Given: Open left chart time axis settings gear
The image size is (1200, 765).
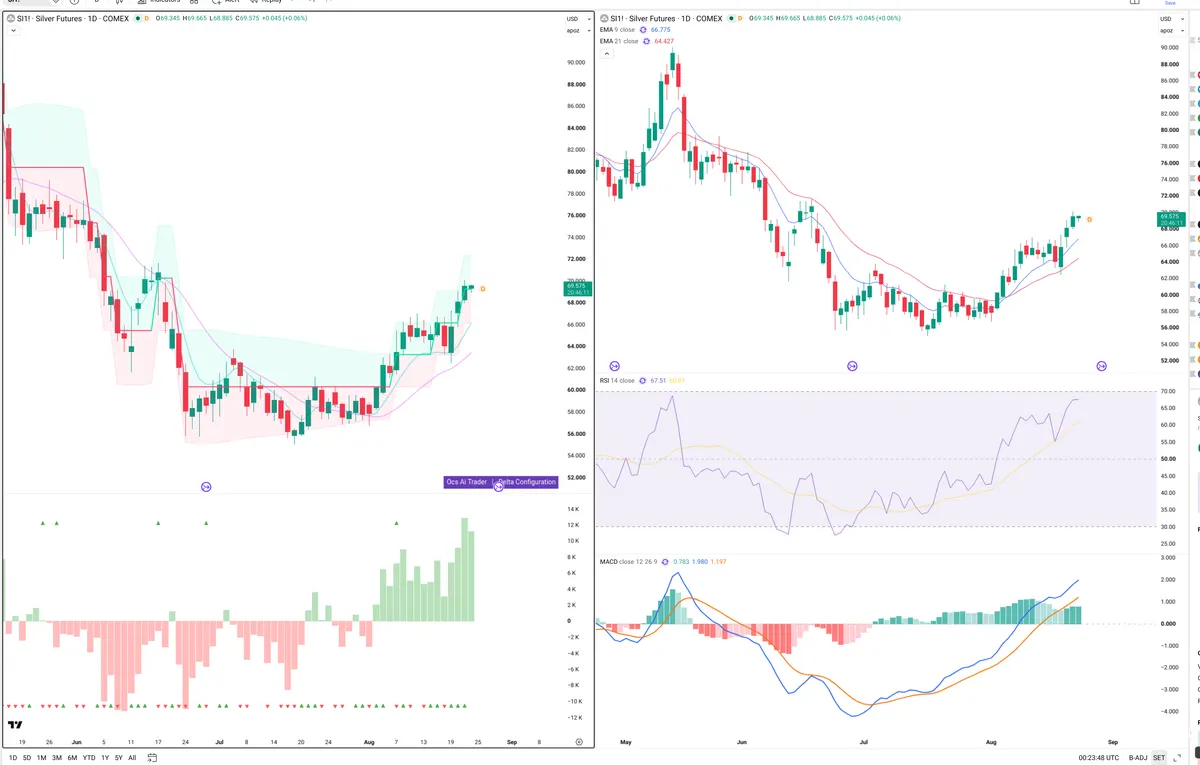Looking at the screenshot, I should (x=579, y=741).
